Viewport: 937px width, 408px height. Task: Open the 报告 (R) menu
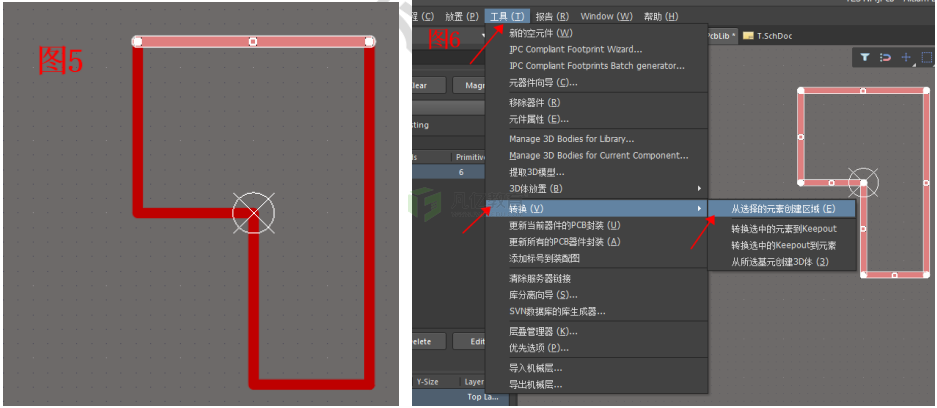coord(552,16)
